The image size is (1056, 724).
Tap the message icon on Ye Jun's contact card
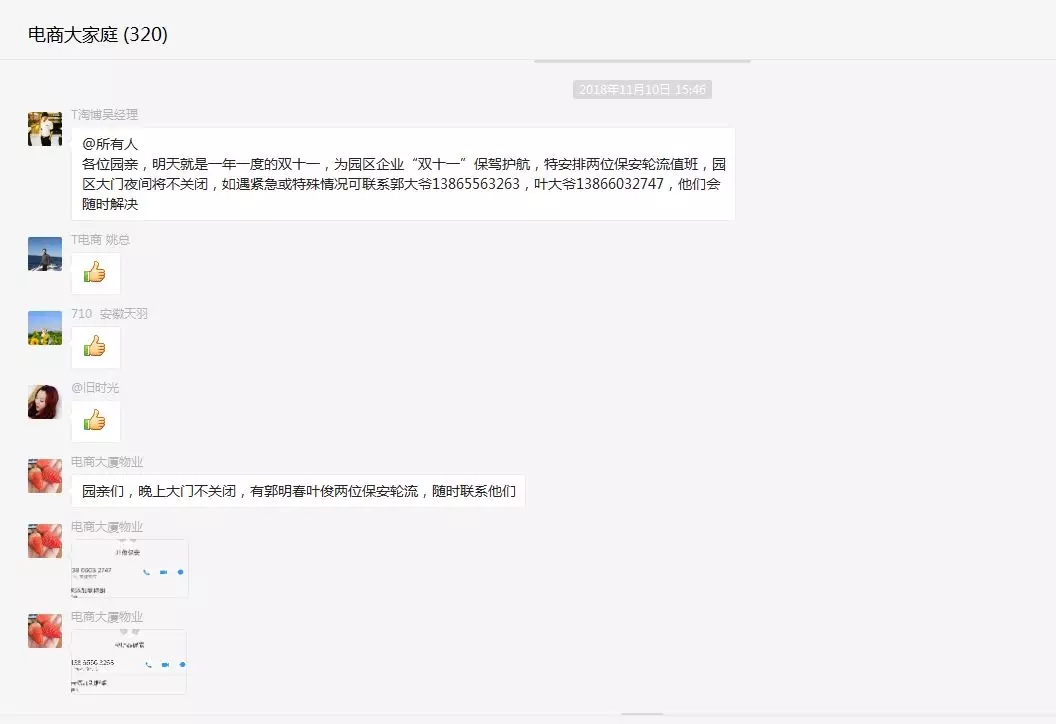pos(180,572)
